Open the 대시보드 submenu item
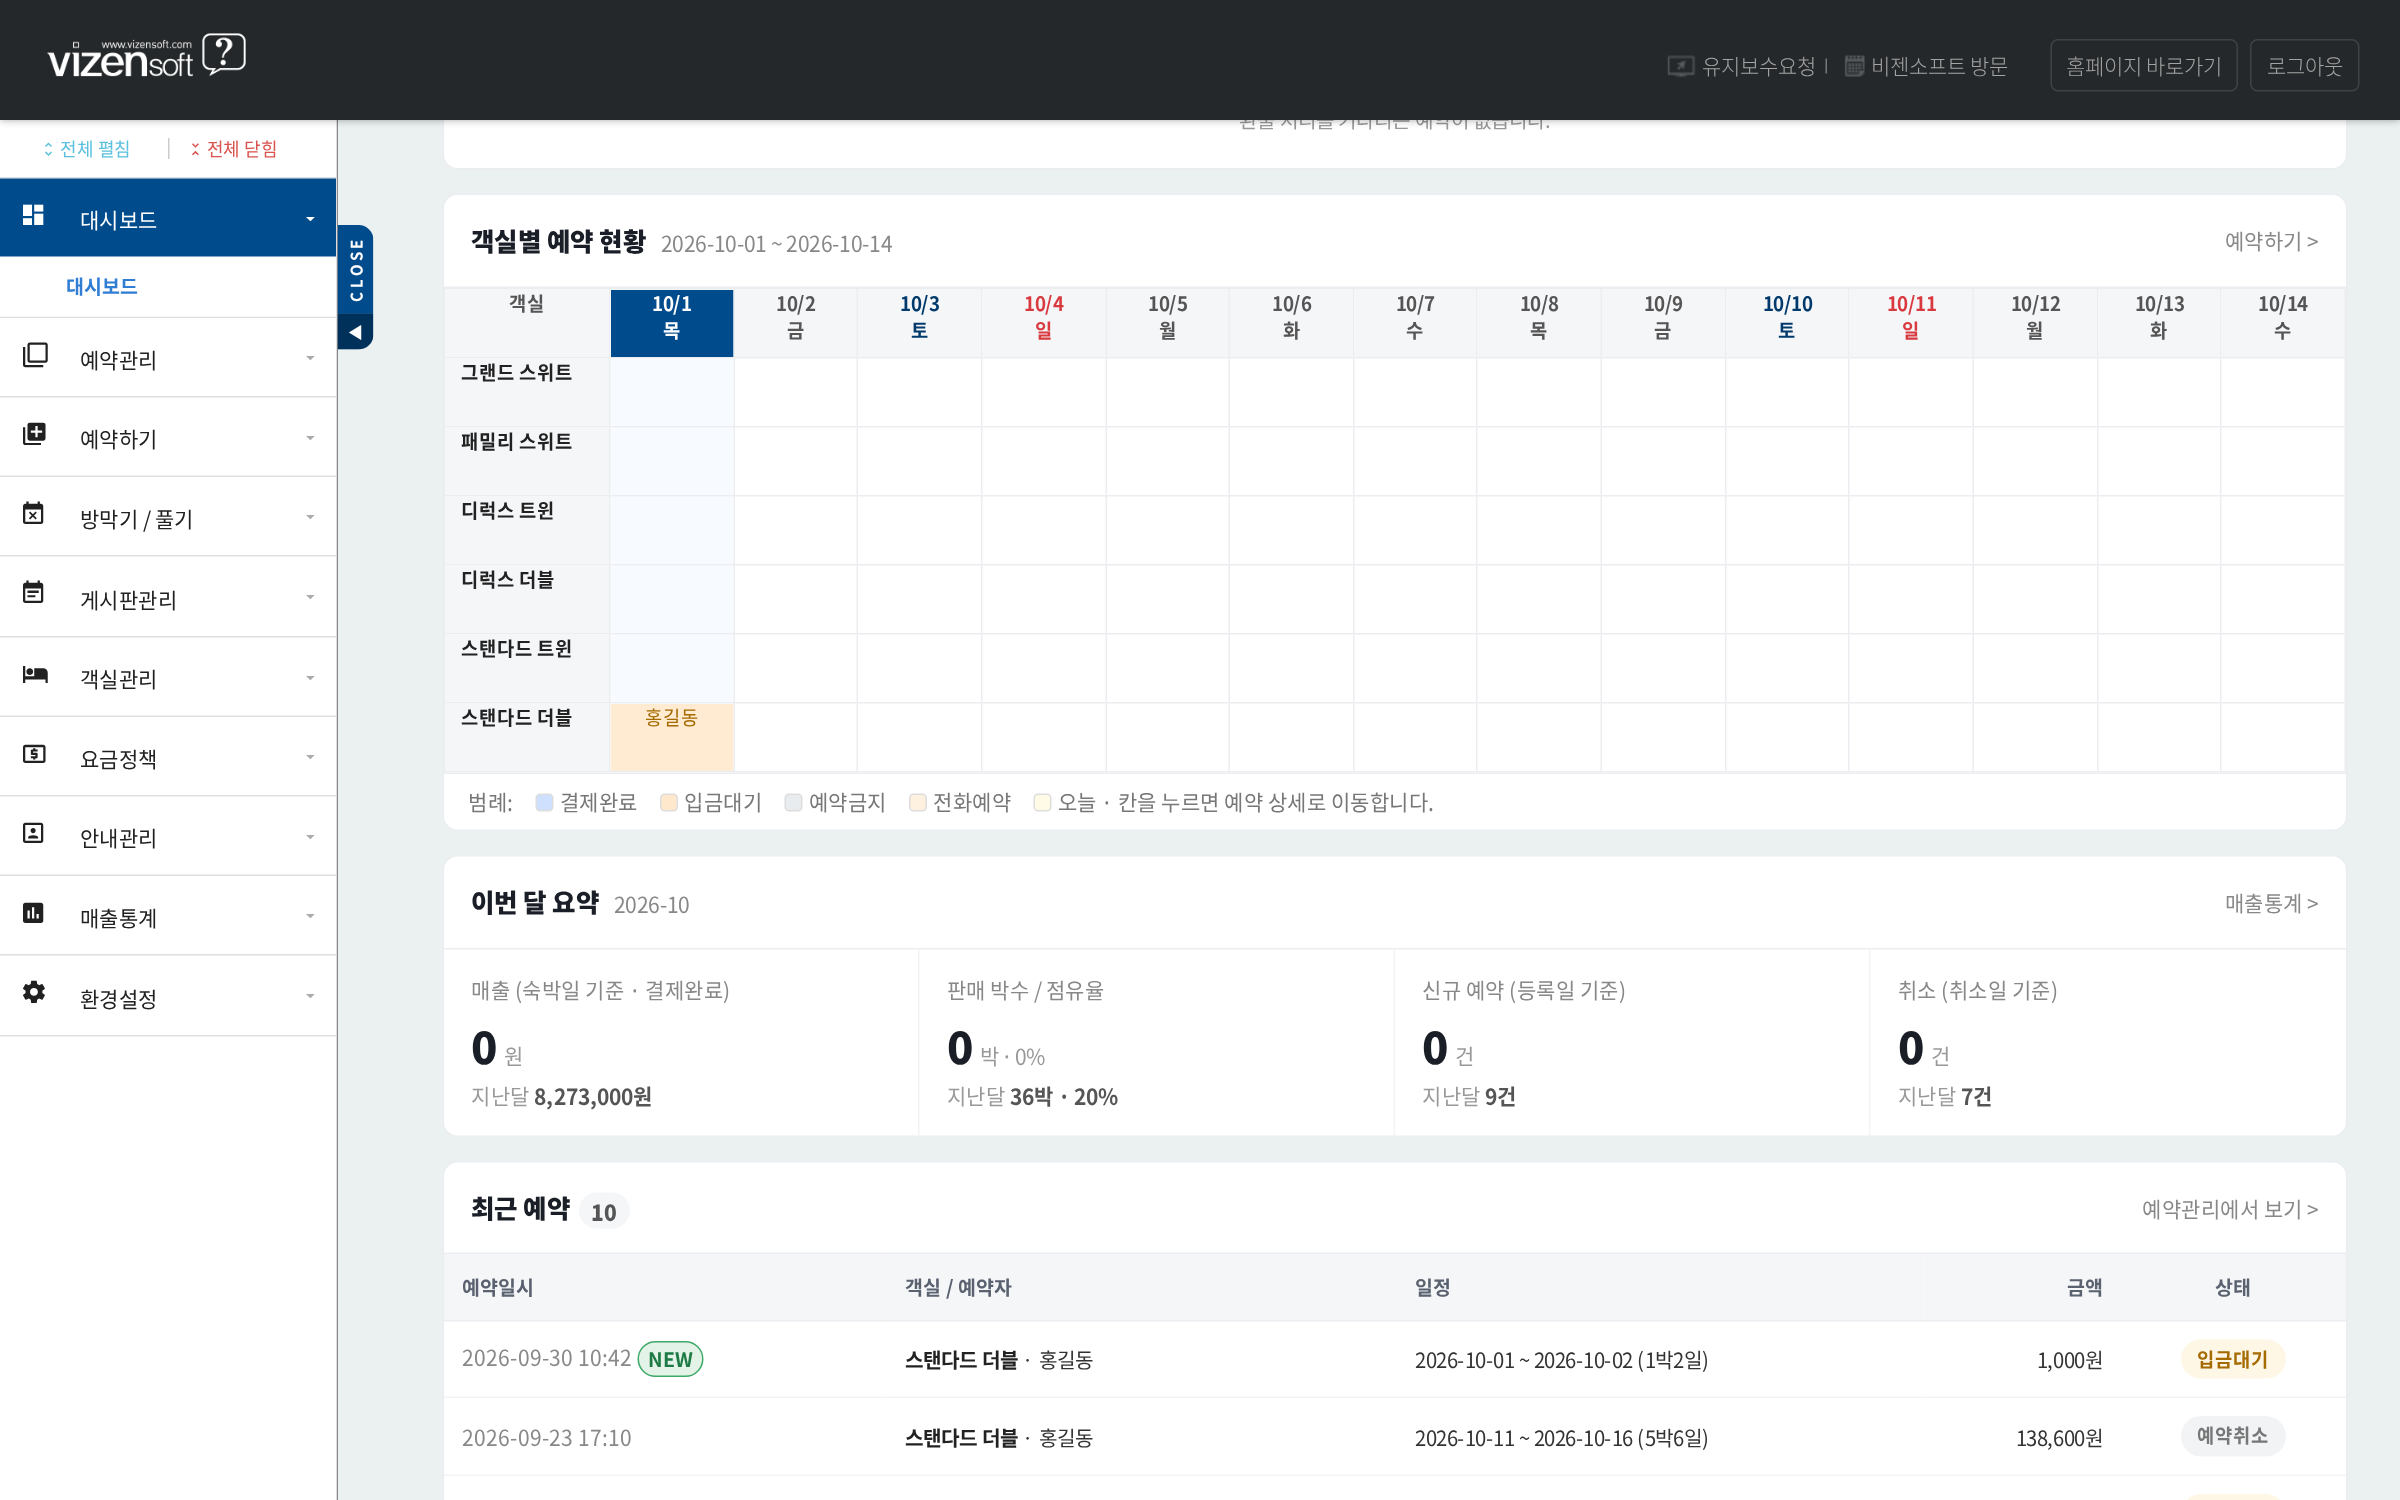This screenshot has height=1500, width=2400. [x=102, y=287]
